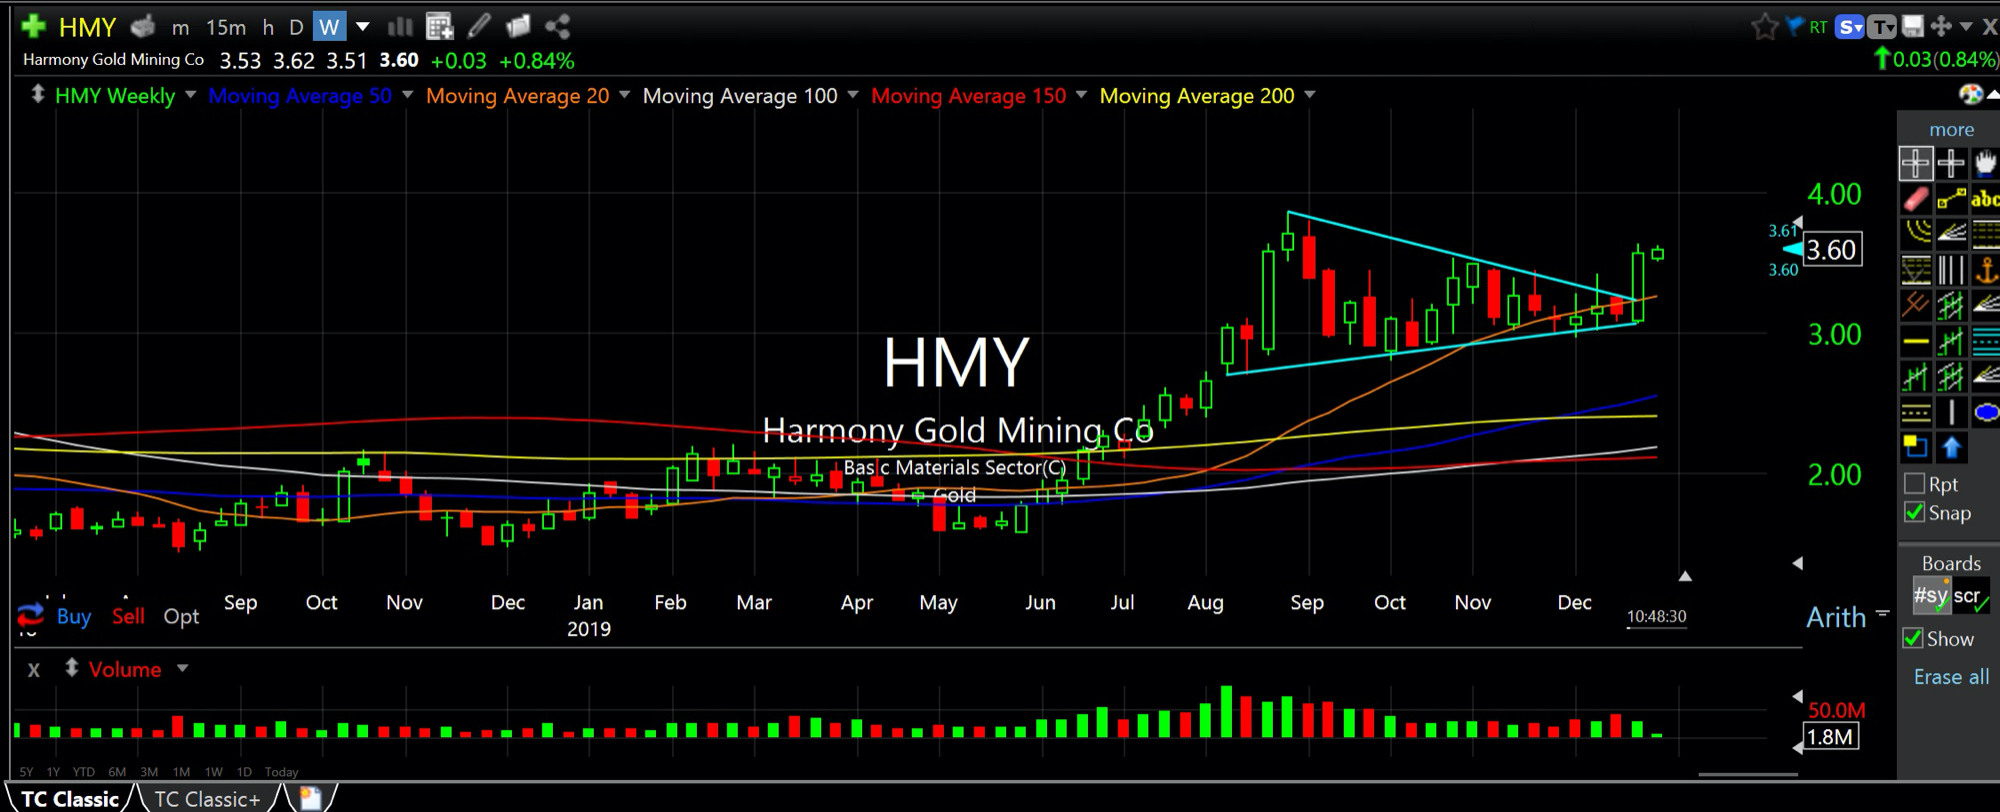Click the four-arrow move window icon
This screenshot has width=2000, height=812.
tap(1941, 27)
